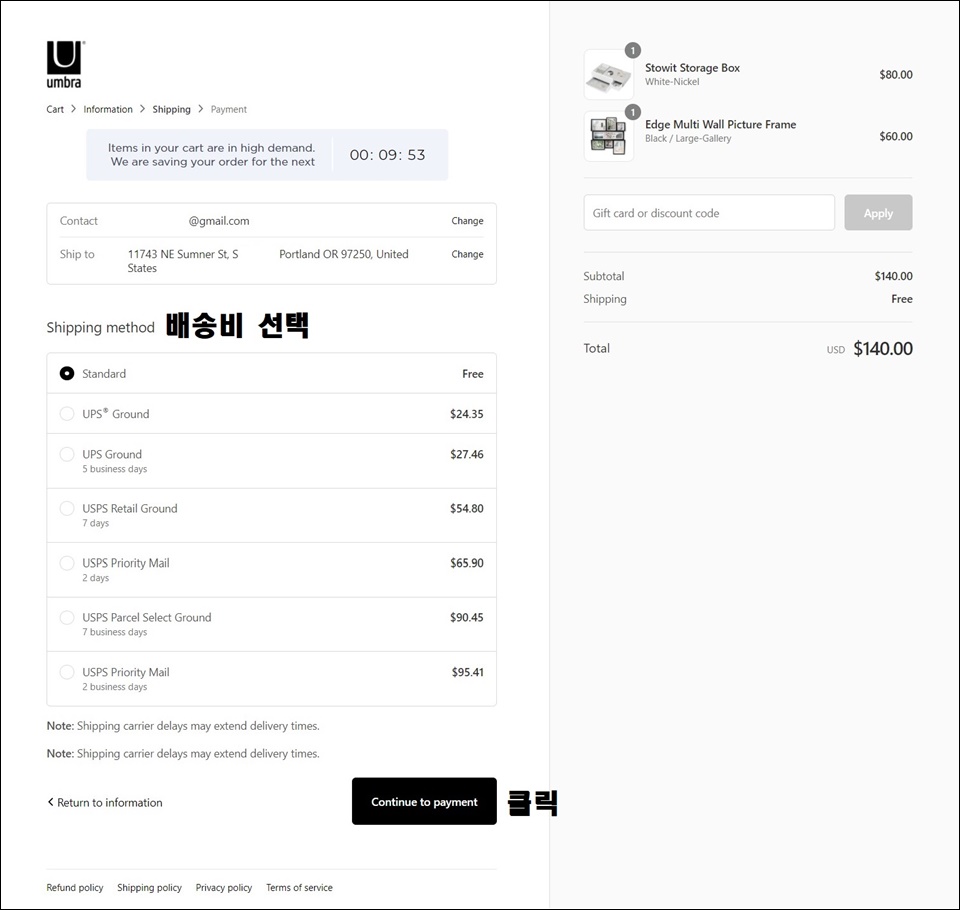Image resolution: width=960 pixels, height=910 pixels.
Task: Go to Information breadcrumb step
Action: (x=108, y=109)
